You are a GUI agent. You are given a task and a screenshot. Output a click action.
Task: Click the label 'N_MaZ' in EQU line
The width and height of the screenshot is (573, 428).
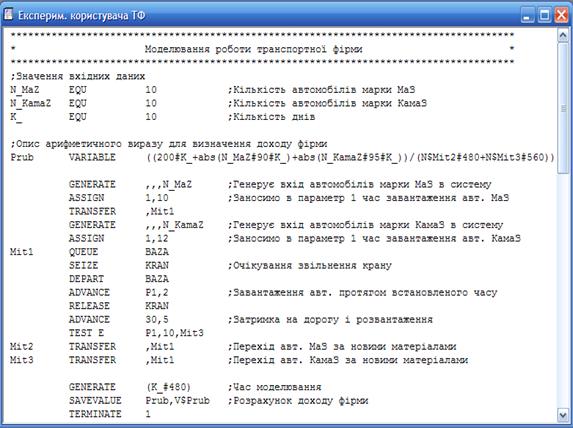pos(25,90)
